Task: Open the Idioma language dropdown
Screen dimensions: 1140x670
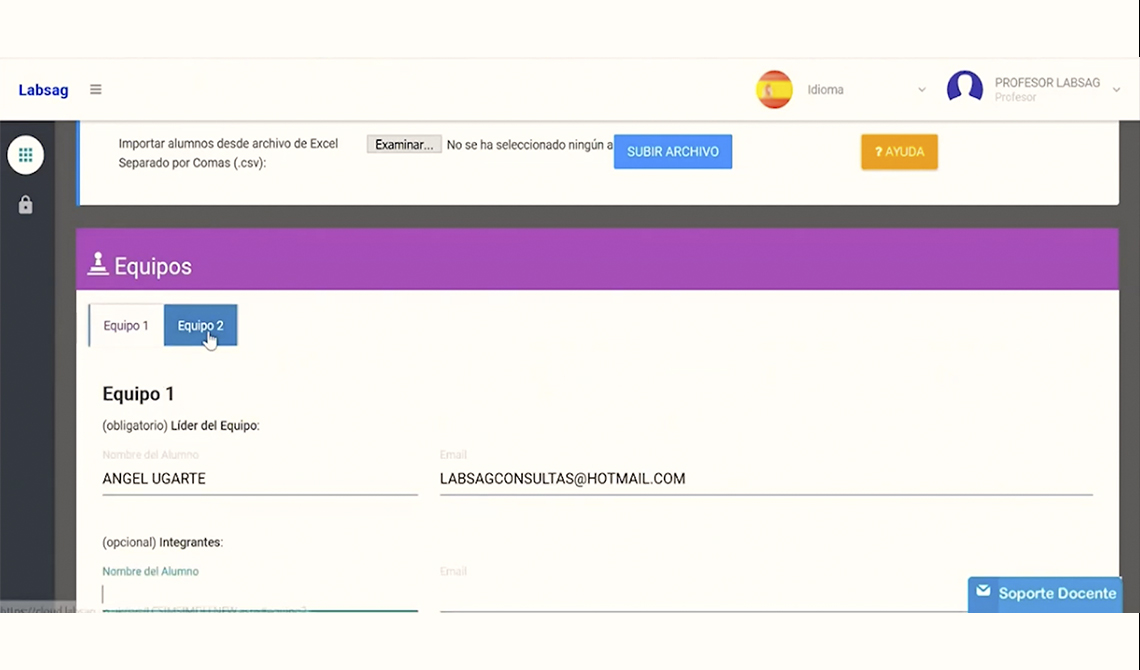Action: click(866, 90)
